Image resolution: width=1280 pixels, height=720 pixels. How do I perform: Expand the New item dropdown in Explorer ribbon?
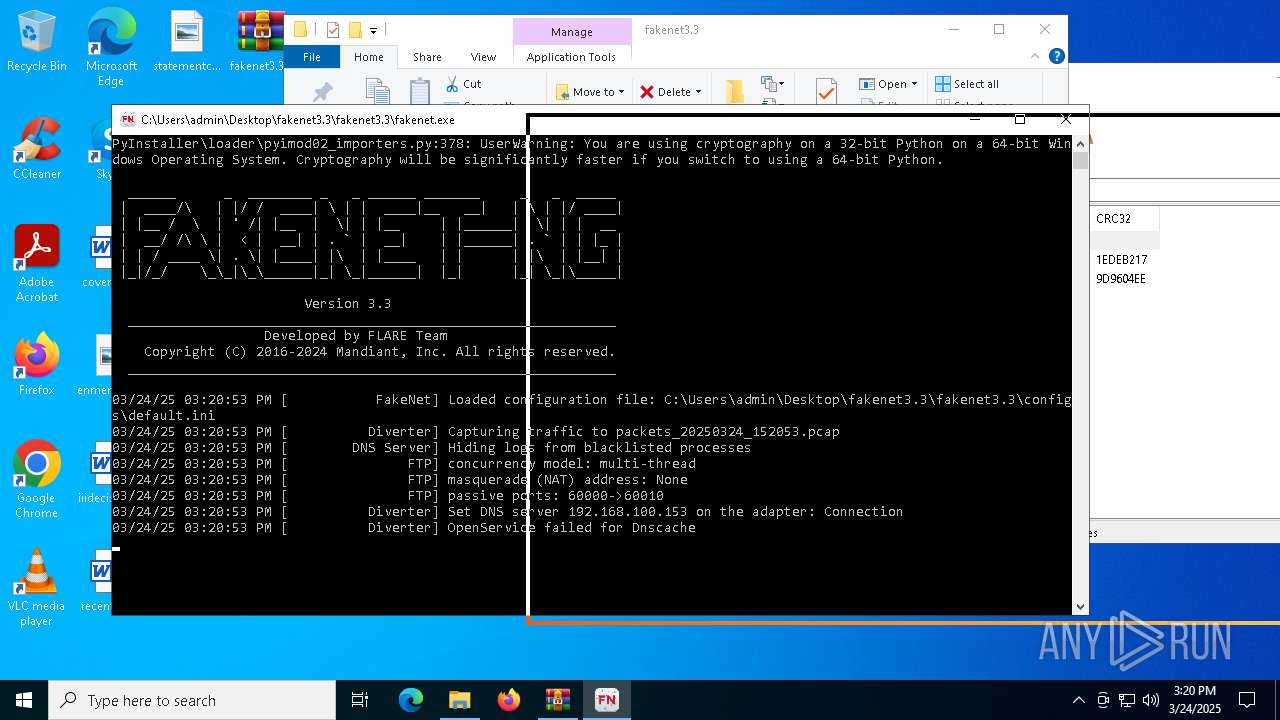772,85
